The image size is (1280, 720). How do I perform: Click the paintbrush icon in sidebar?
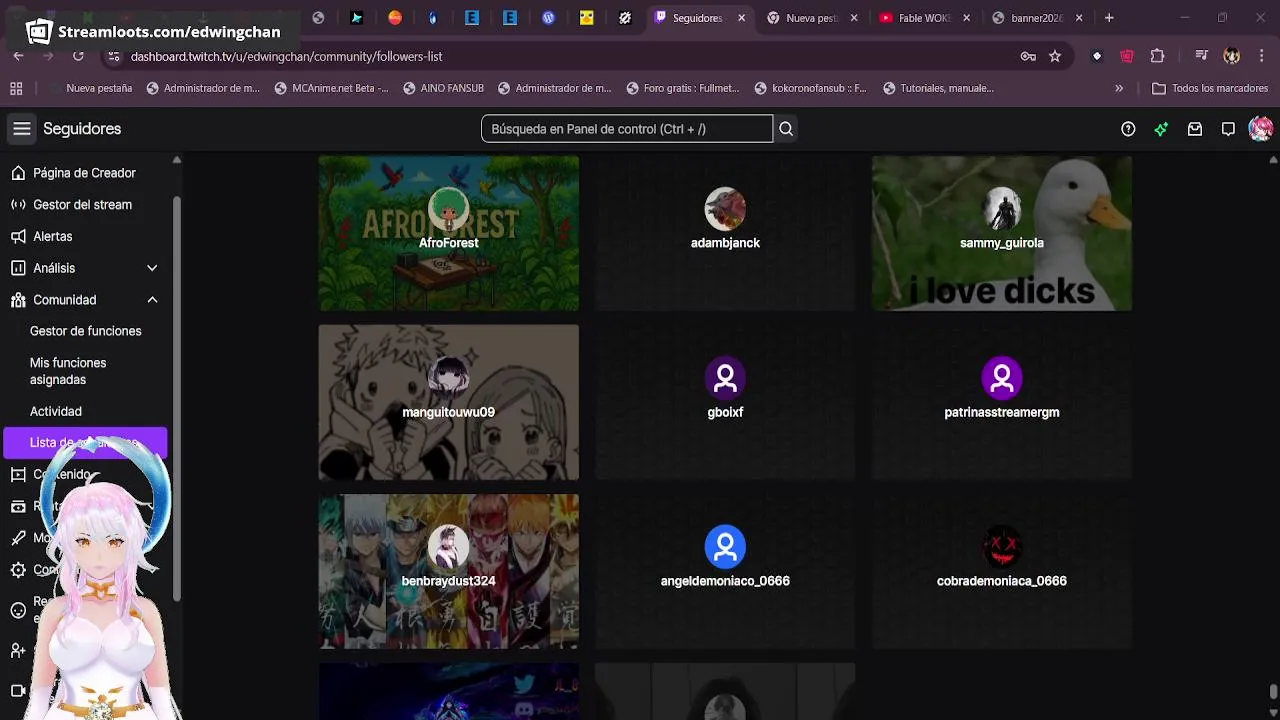18,538
